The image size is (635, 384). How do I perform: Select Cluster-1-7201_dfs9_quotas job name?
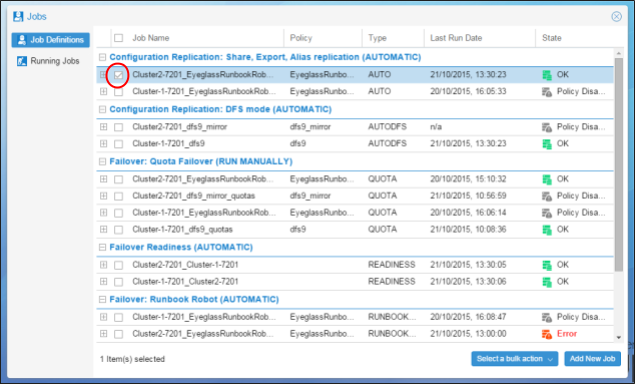(182, 229)
